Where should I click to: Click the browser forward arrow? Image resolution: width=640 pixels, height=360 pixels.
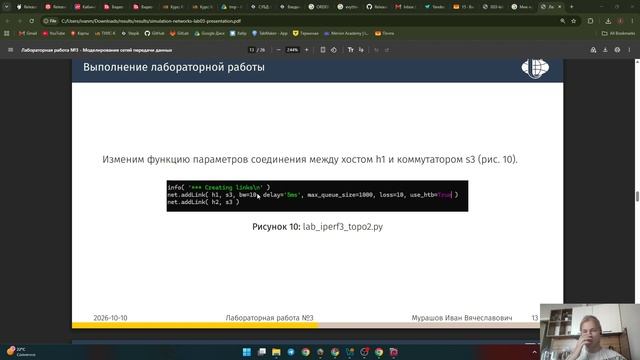coord(19,21)
